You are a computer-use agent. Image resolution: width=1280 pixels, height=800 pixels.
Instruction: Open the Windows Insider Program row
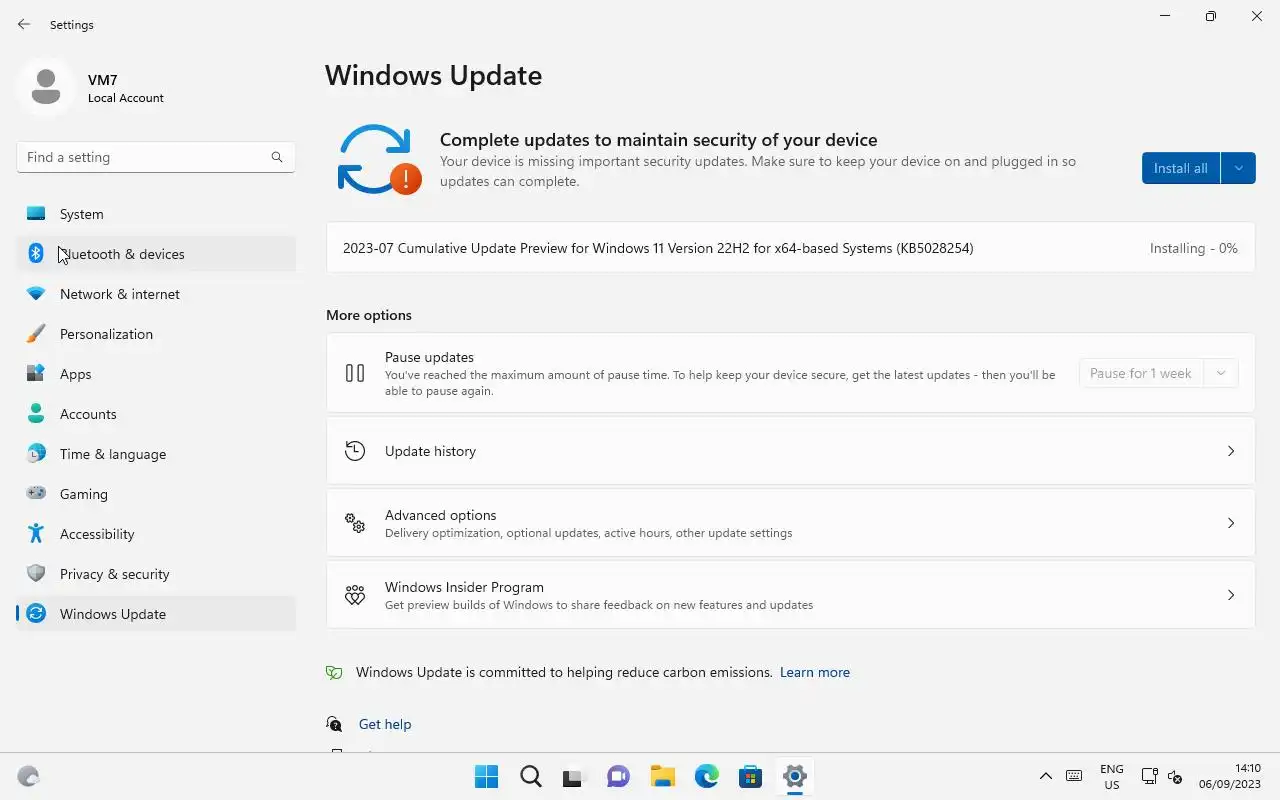click(790, 595)
